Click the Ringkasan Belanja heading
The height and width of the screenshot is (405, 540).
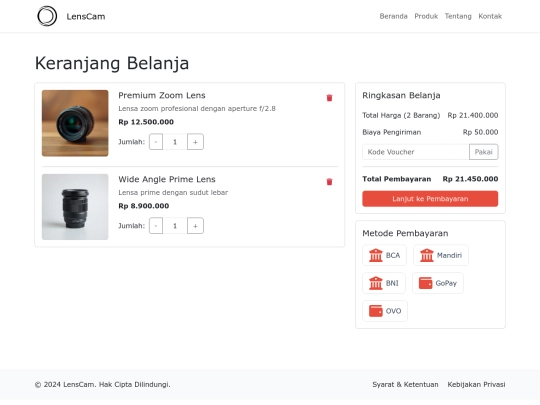(401, 95)
